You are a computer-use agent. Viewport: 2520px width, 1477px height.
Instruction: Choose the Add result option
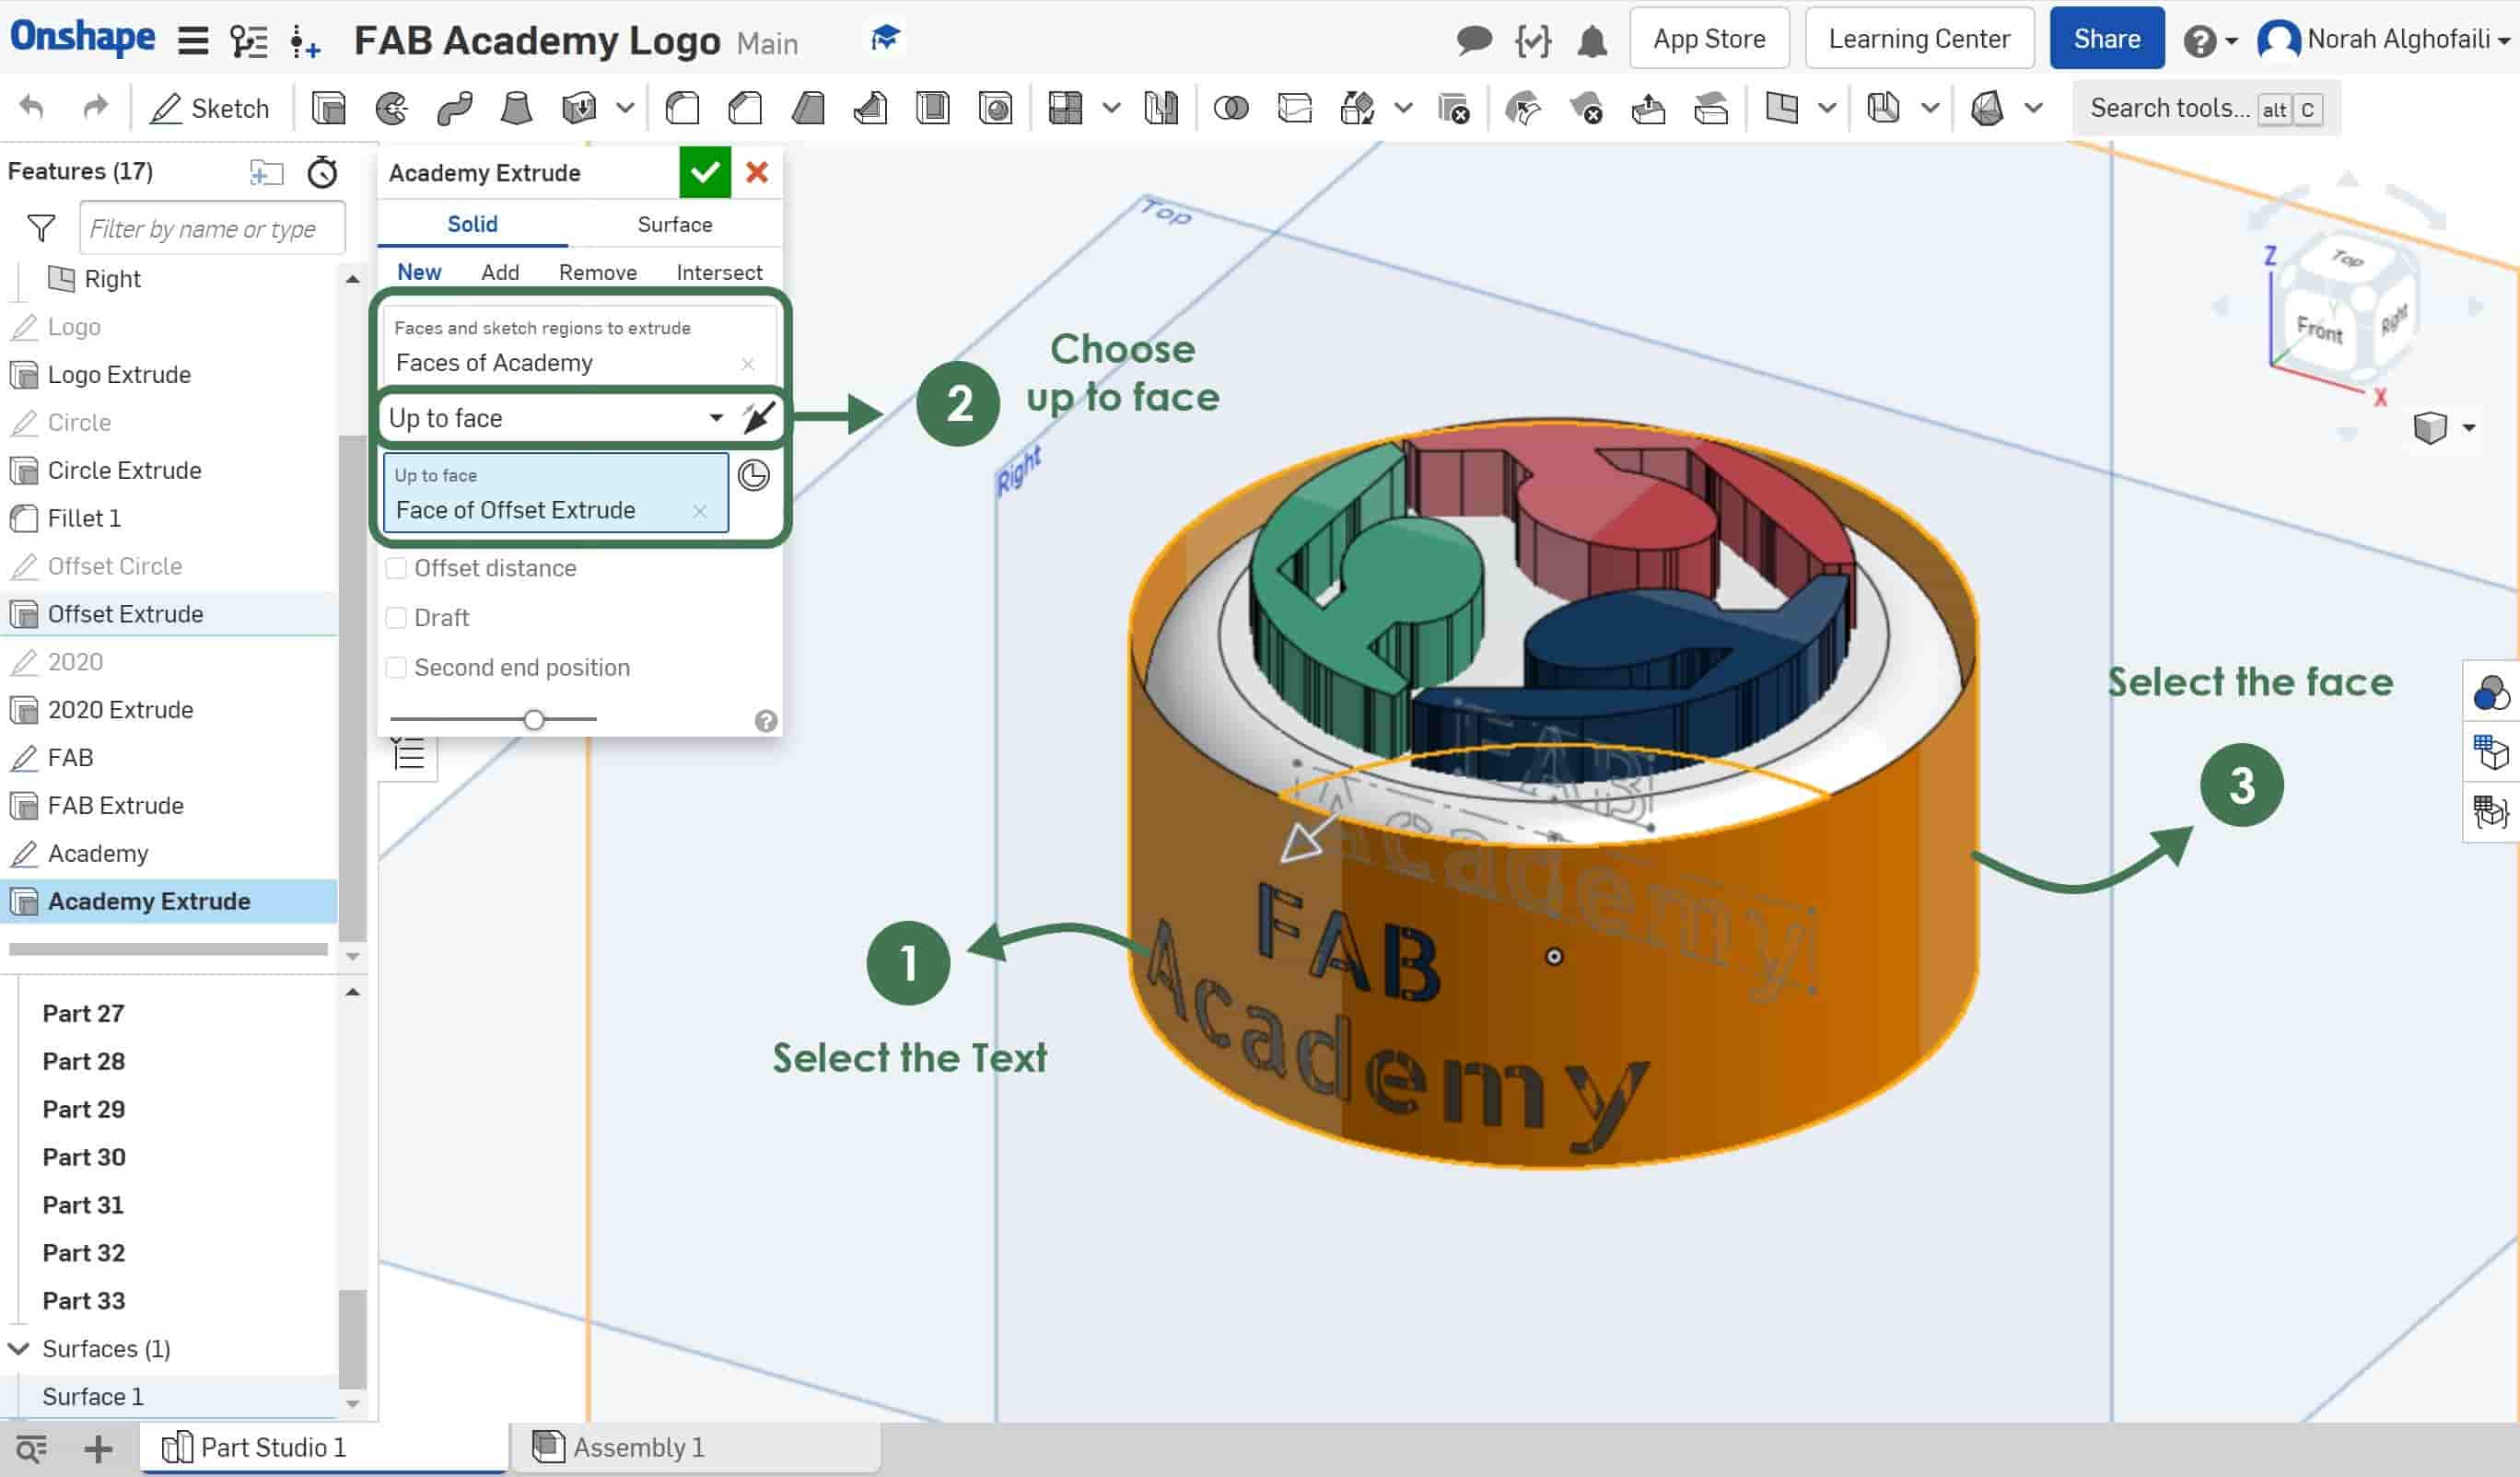coord(500,272)
